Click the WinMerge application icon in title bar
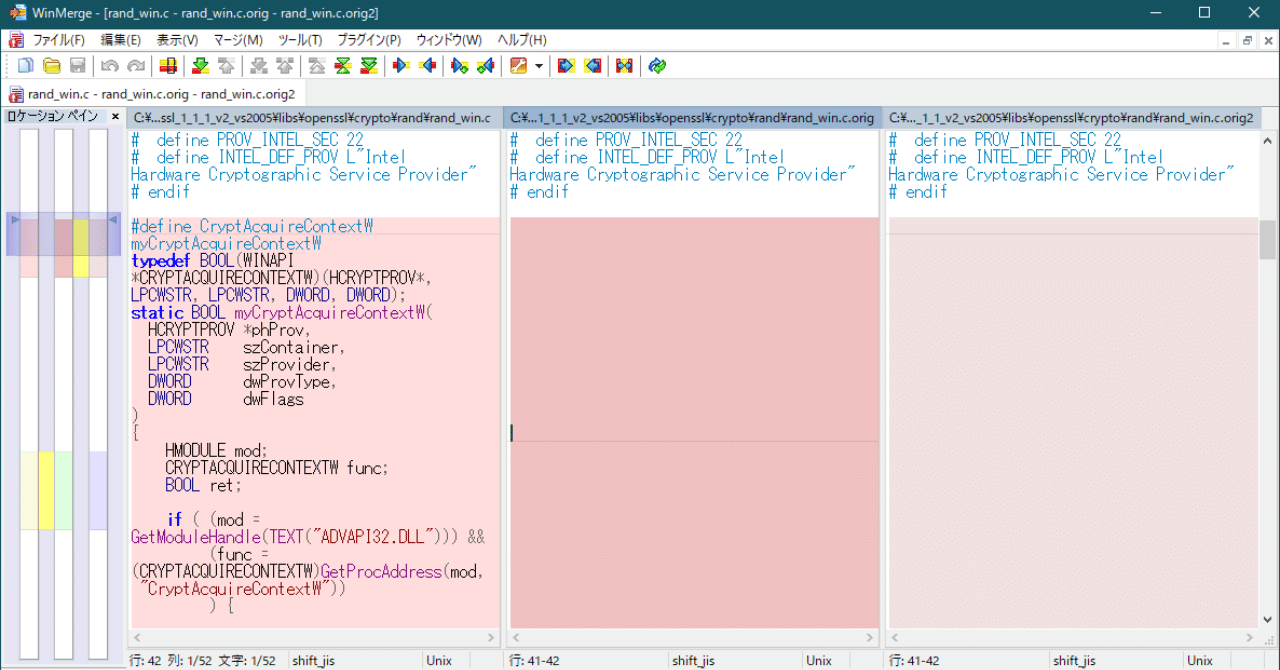The width and height of the screenshot is (1280, 670). [x=16, y=13]
